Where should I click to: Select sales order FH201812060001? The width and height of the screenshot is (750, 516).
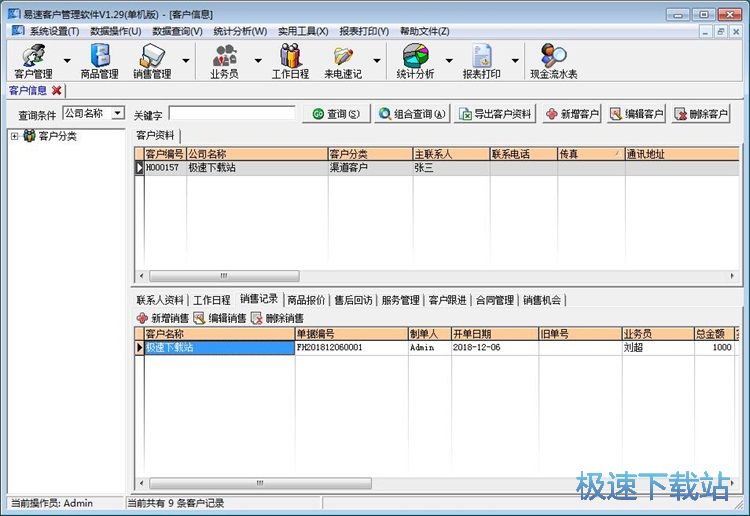[351, 348]
